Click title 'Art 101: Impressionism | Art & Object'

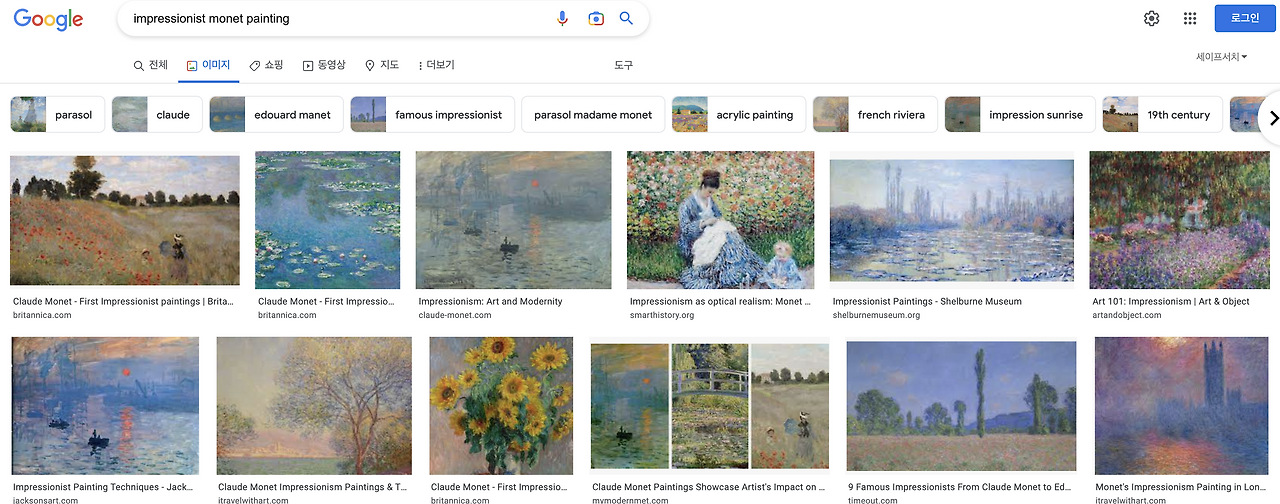pyautogui.click(x=1171, y=301)
